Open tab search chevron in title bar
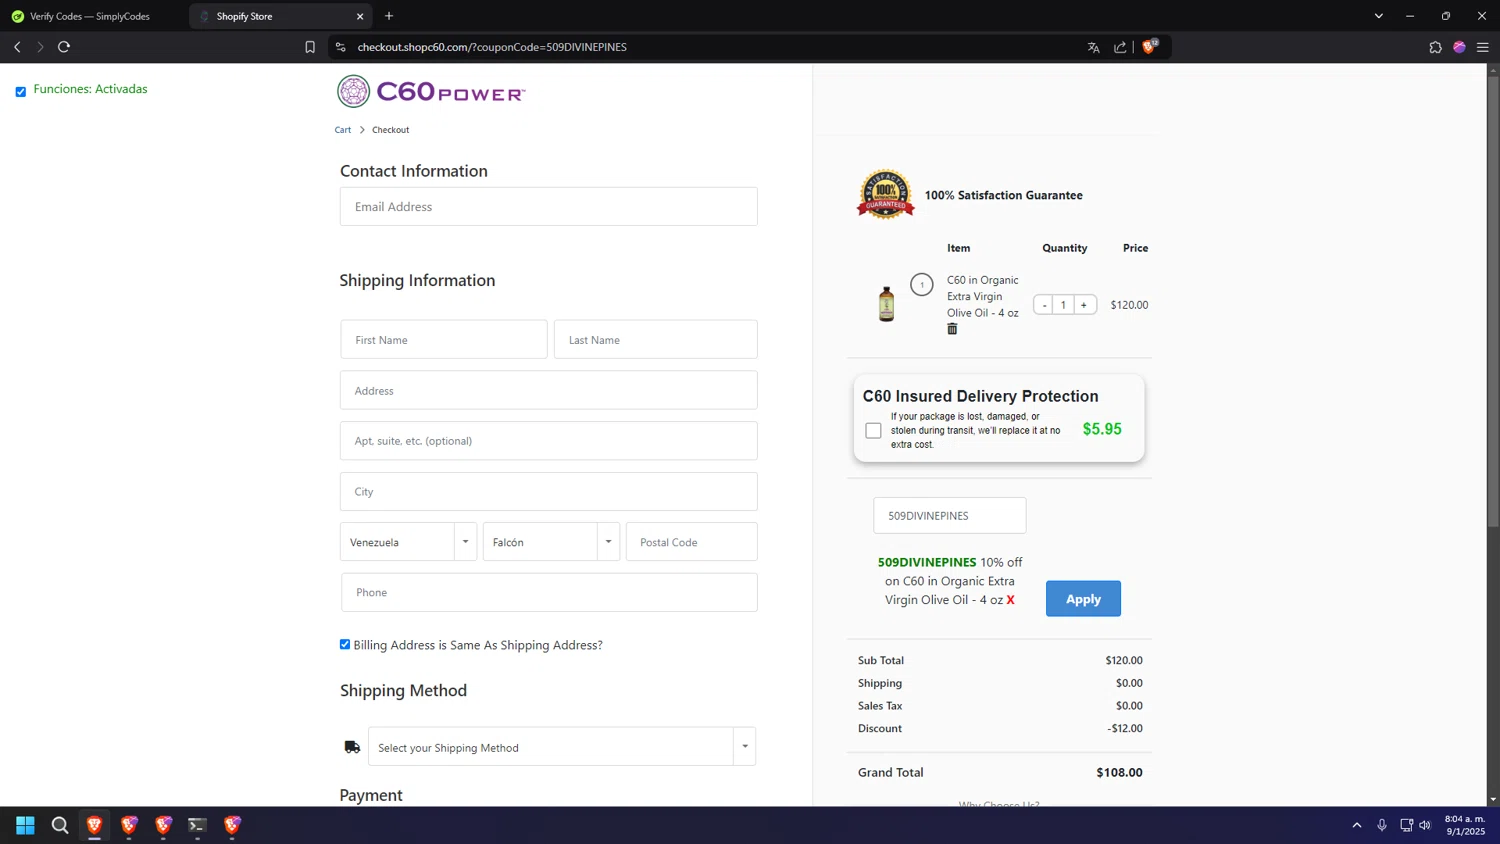 pos(1378,16)
